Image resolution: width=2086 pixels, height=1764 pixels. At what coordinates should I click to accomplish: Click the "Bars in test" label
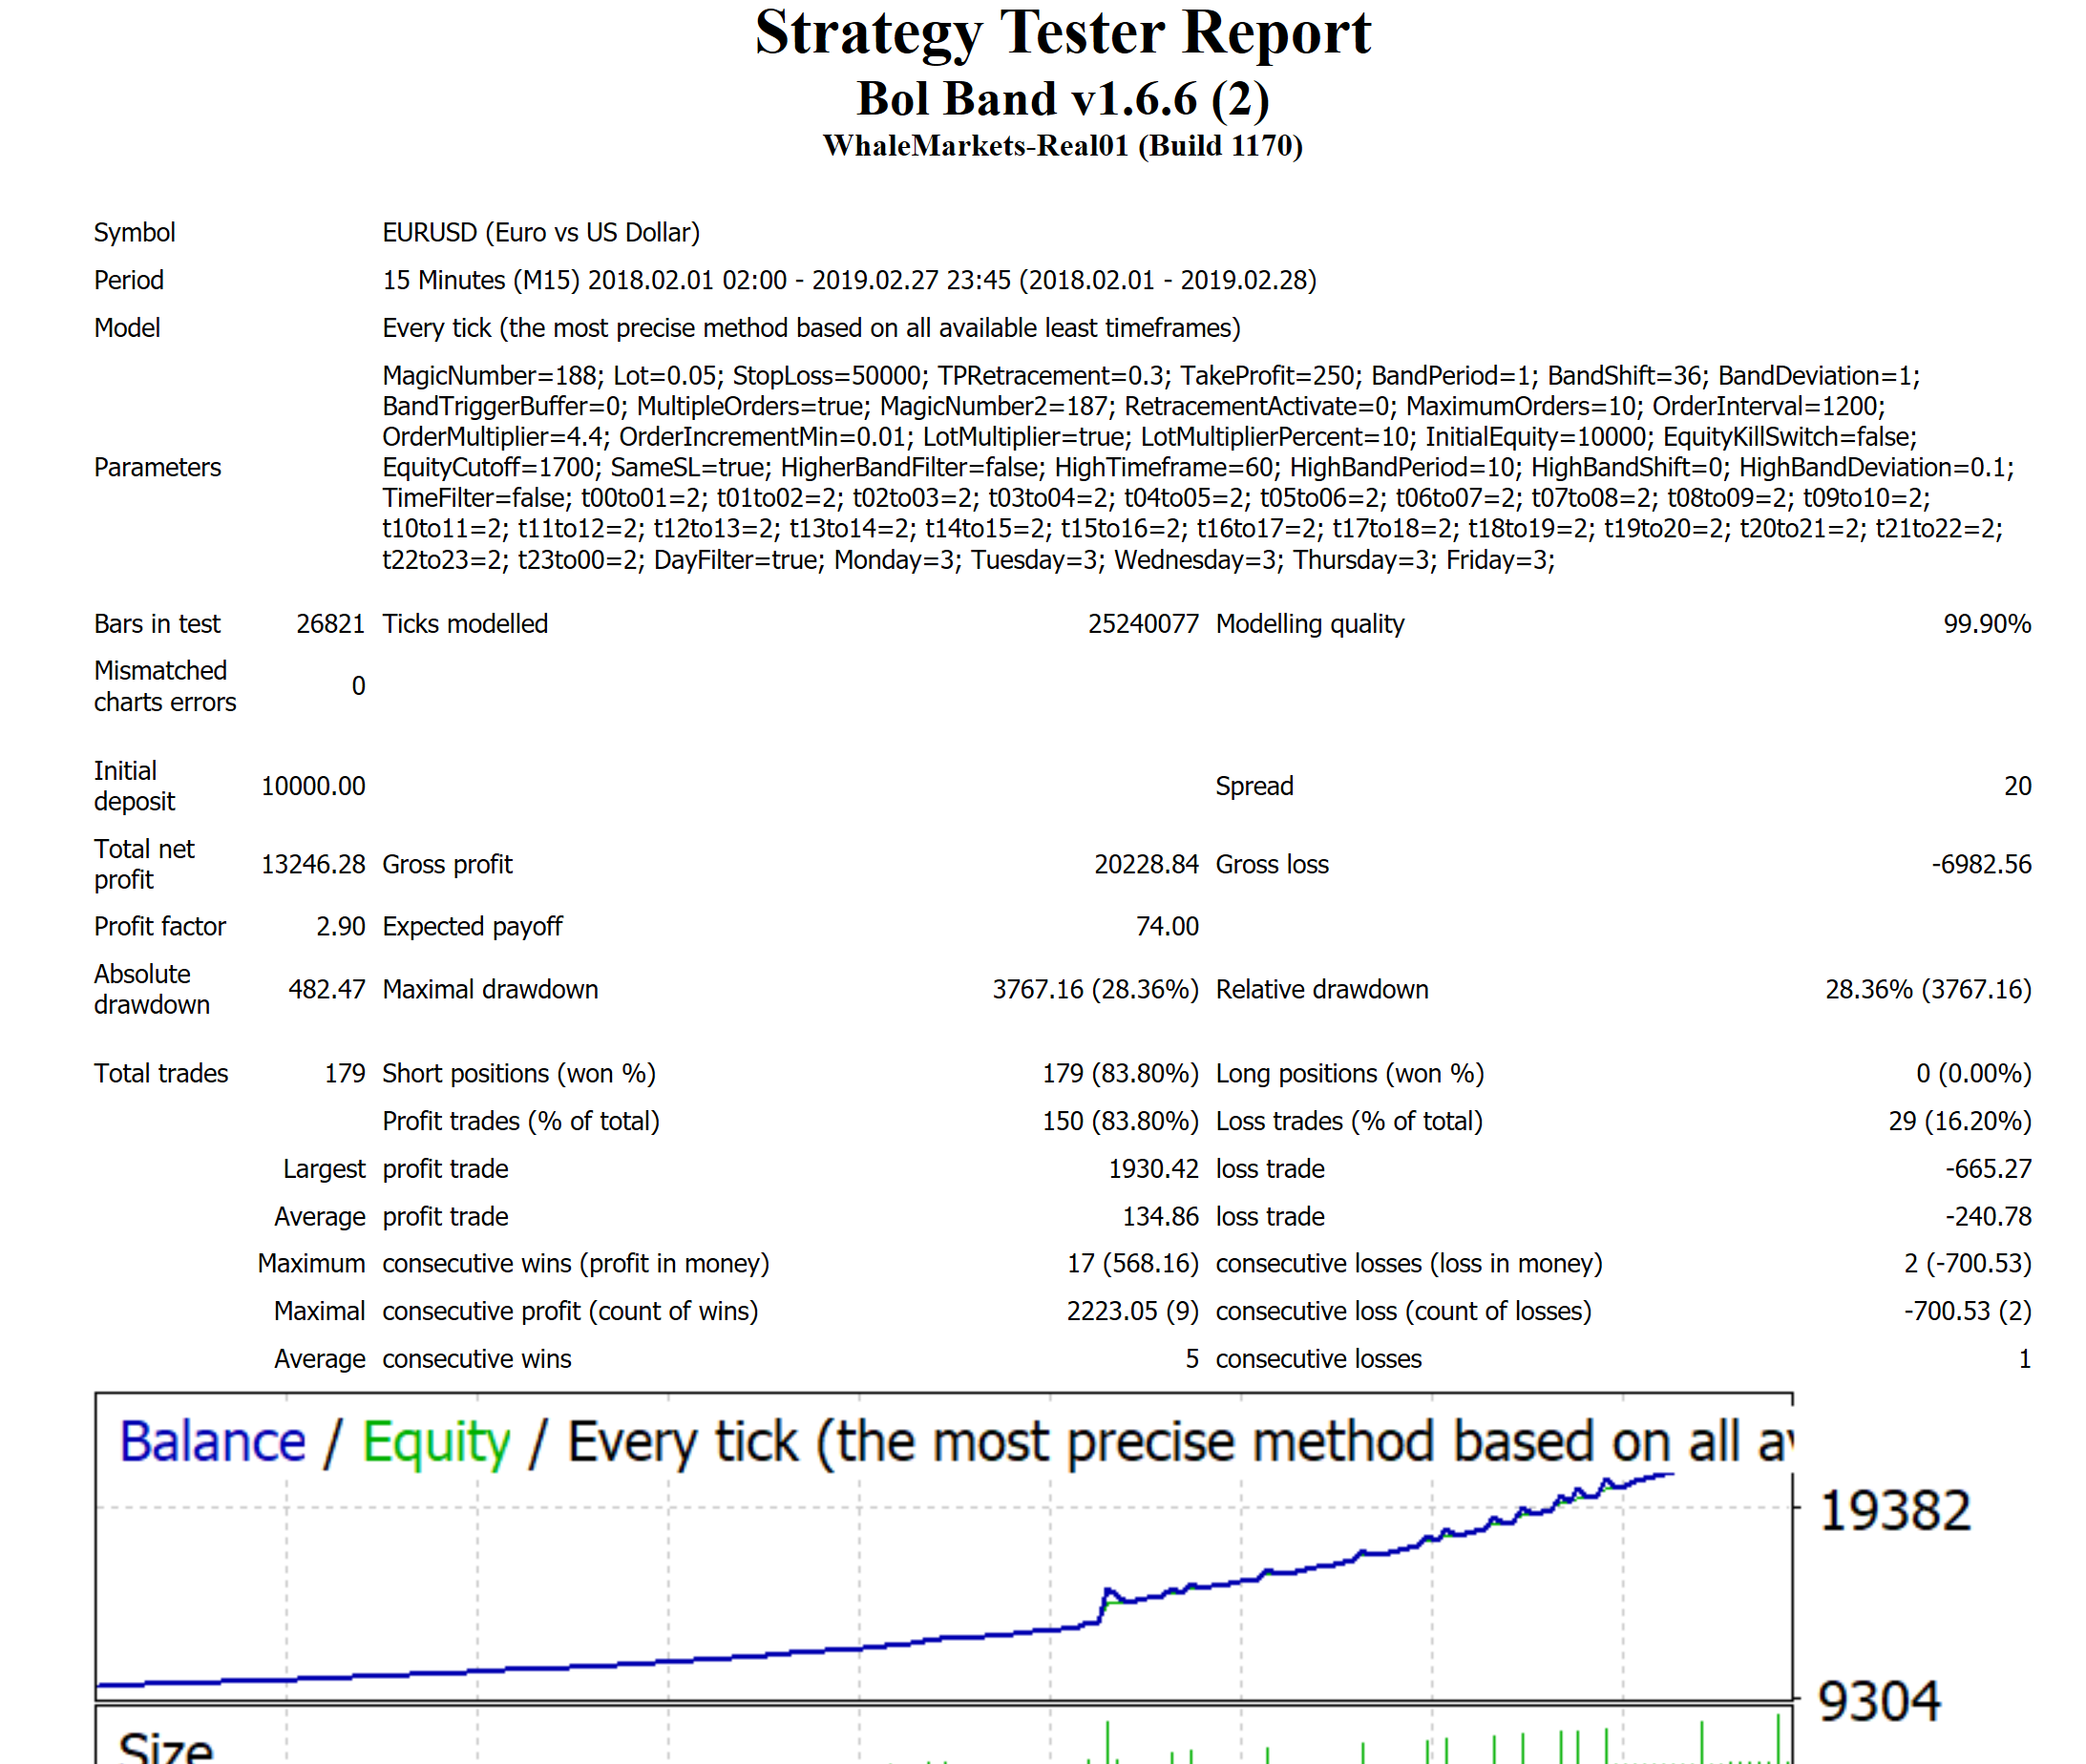tap(157, 624)
